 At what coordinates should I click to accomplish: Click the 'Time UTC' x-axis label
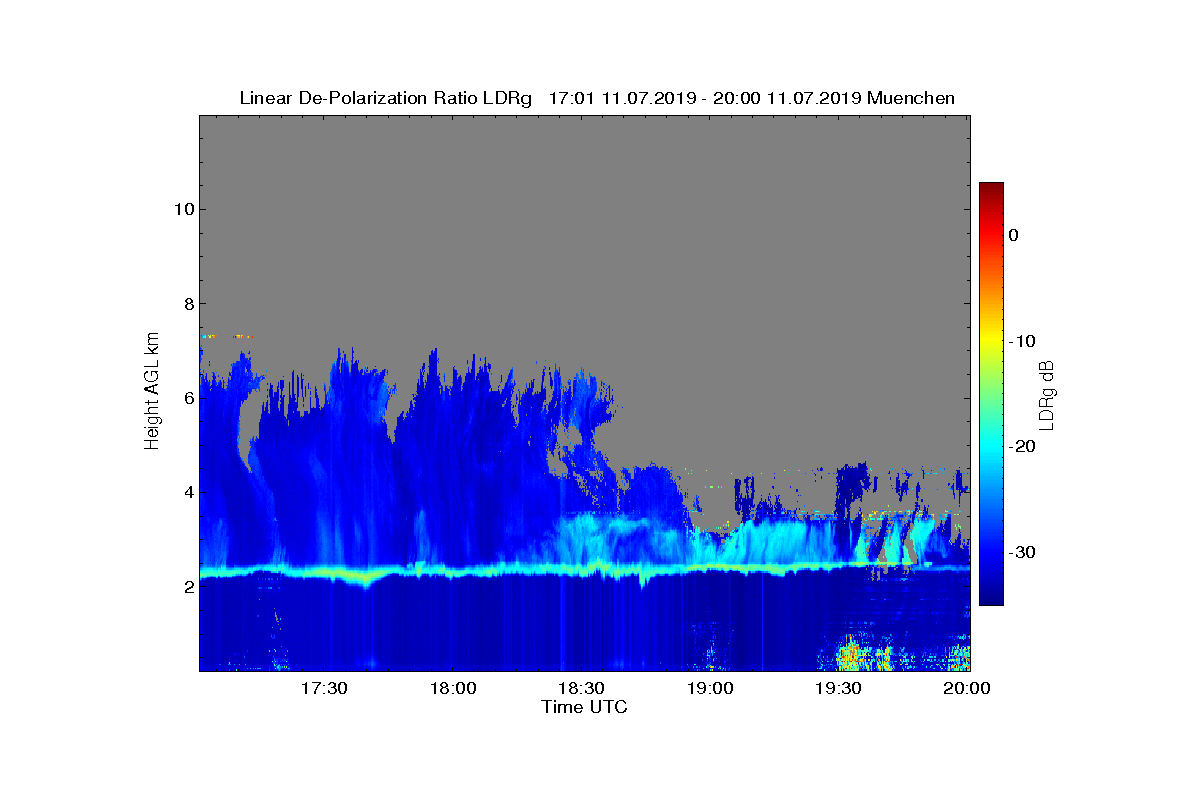point(585,707)
